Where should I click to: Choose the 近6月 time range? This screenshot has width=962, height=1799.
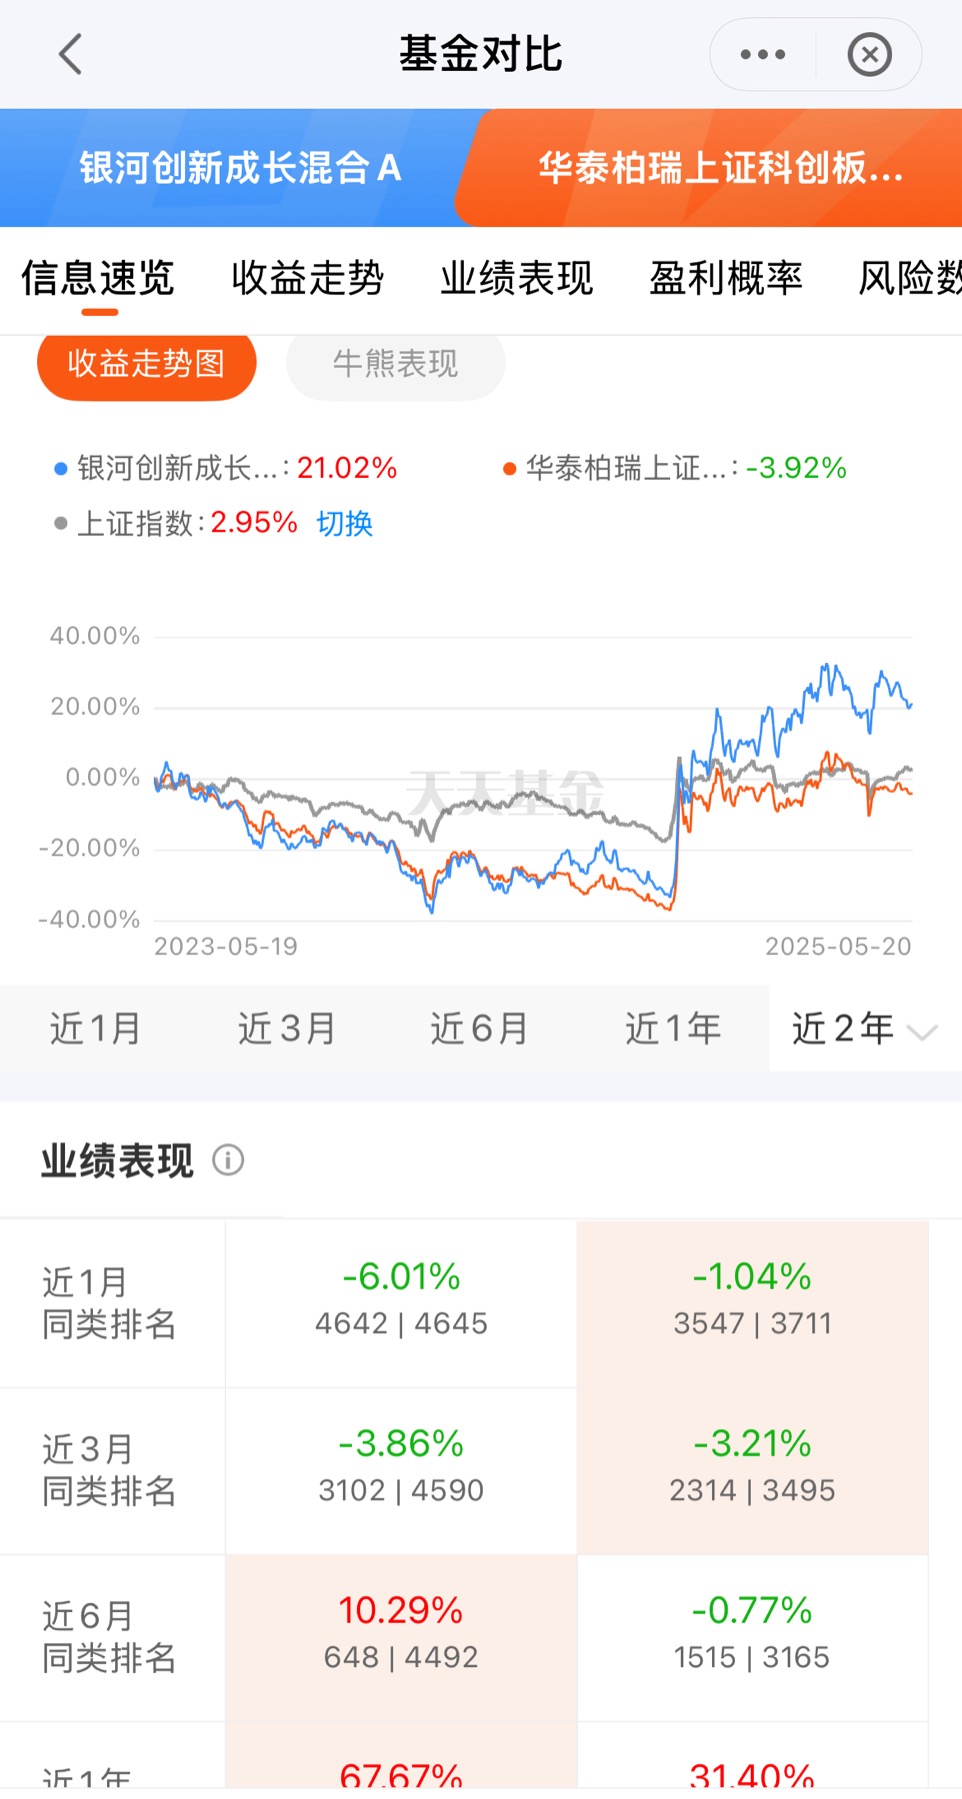pyautogui.click(x=479, y=1028)
